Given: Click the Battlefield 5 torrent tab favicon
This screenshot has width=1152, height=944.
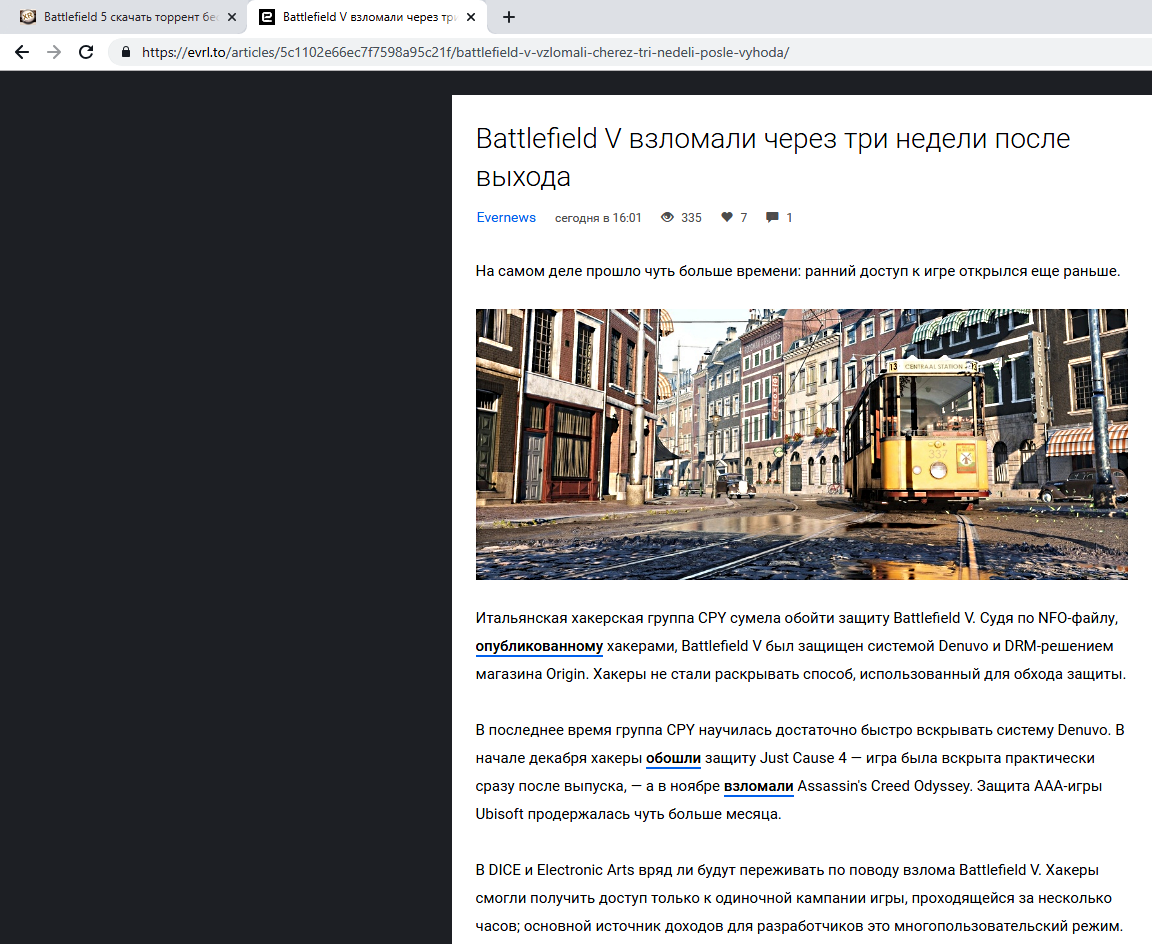Looking at the screenshot, I should click(x=28, y=17).
